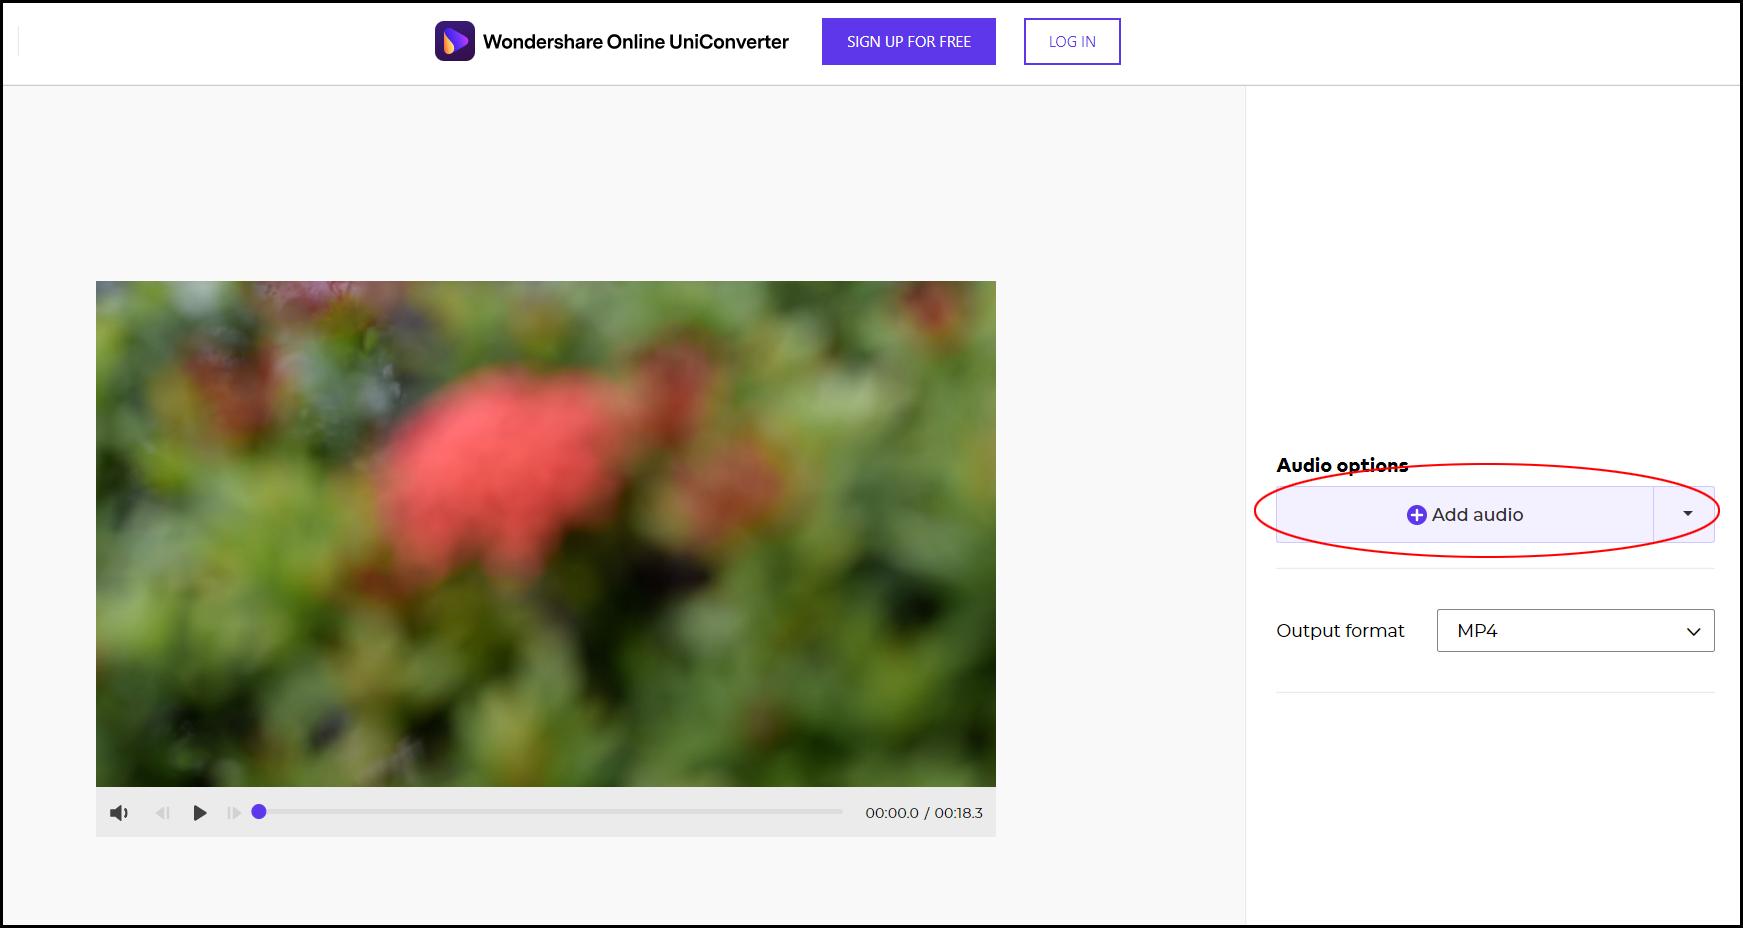This screenshot has width=1743, height=928.
Task: Click the playback timeline track
Action: click(551, 812)
